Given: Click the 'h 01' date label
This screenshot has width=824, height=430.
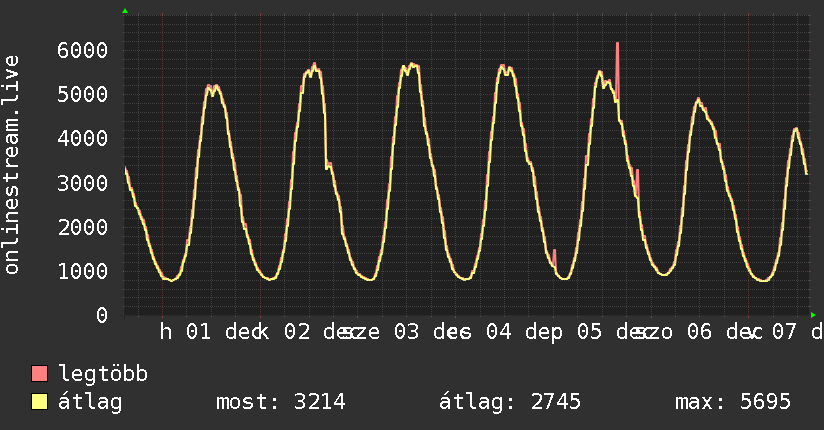Looking at the screenshot, I should point(186,333).
